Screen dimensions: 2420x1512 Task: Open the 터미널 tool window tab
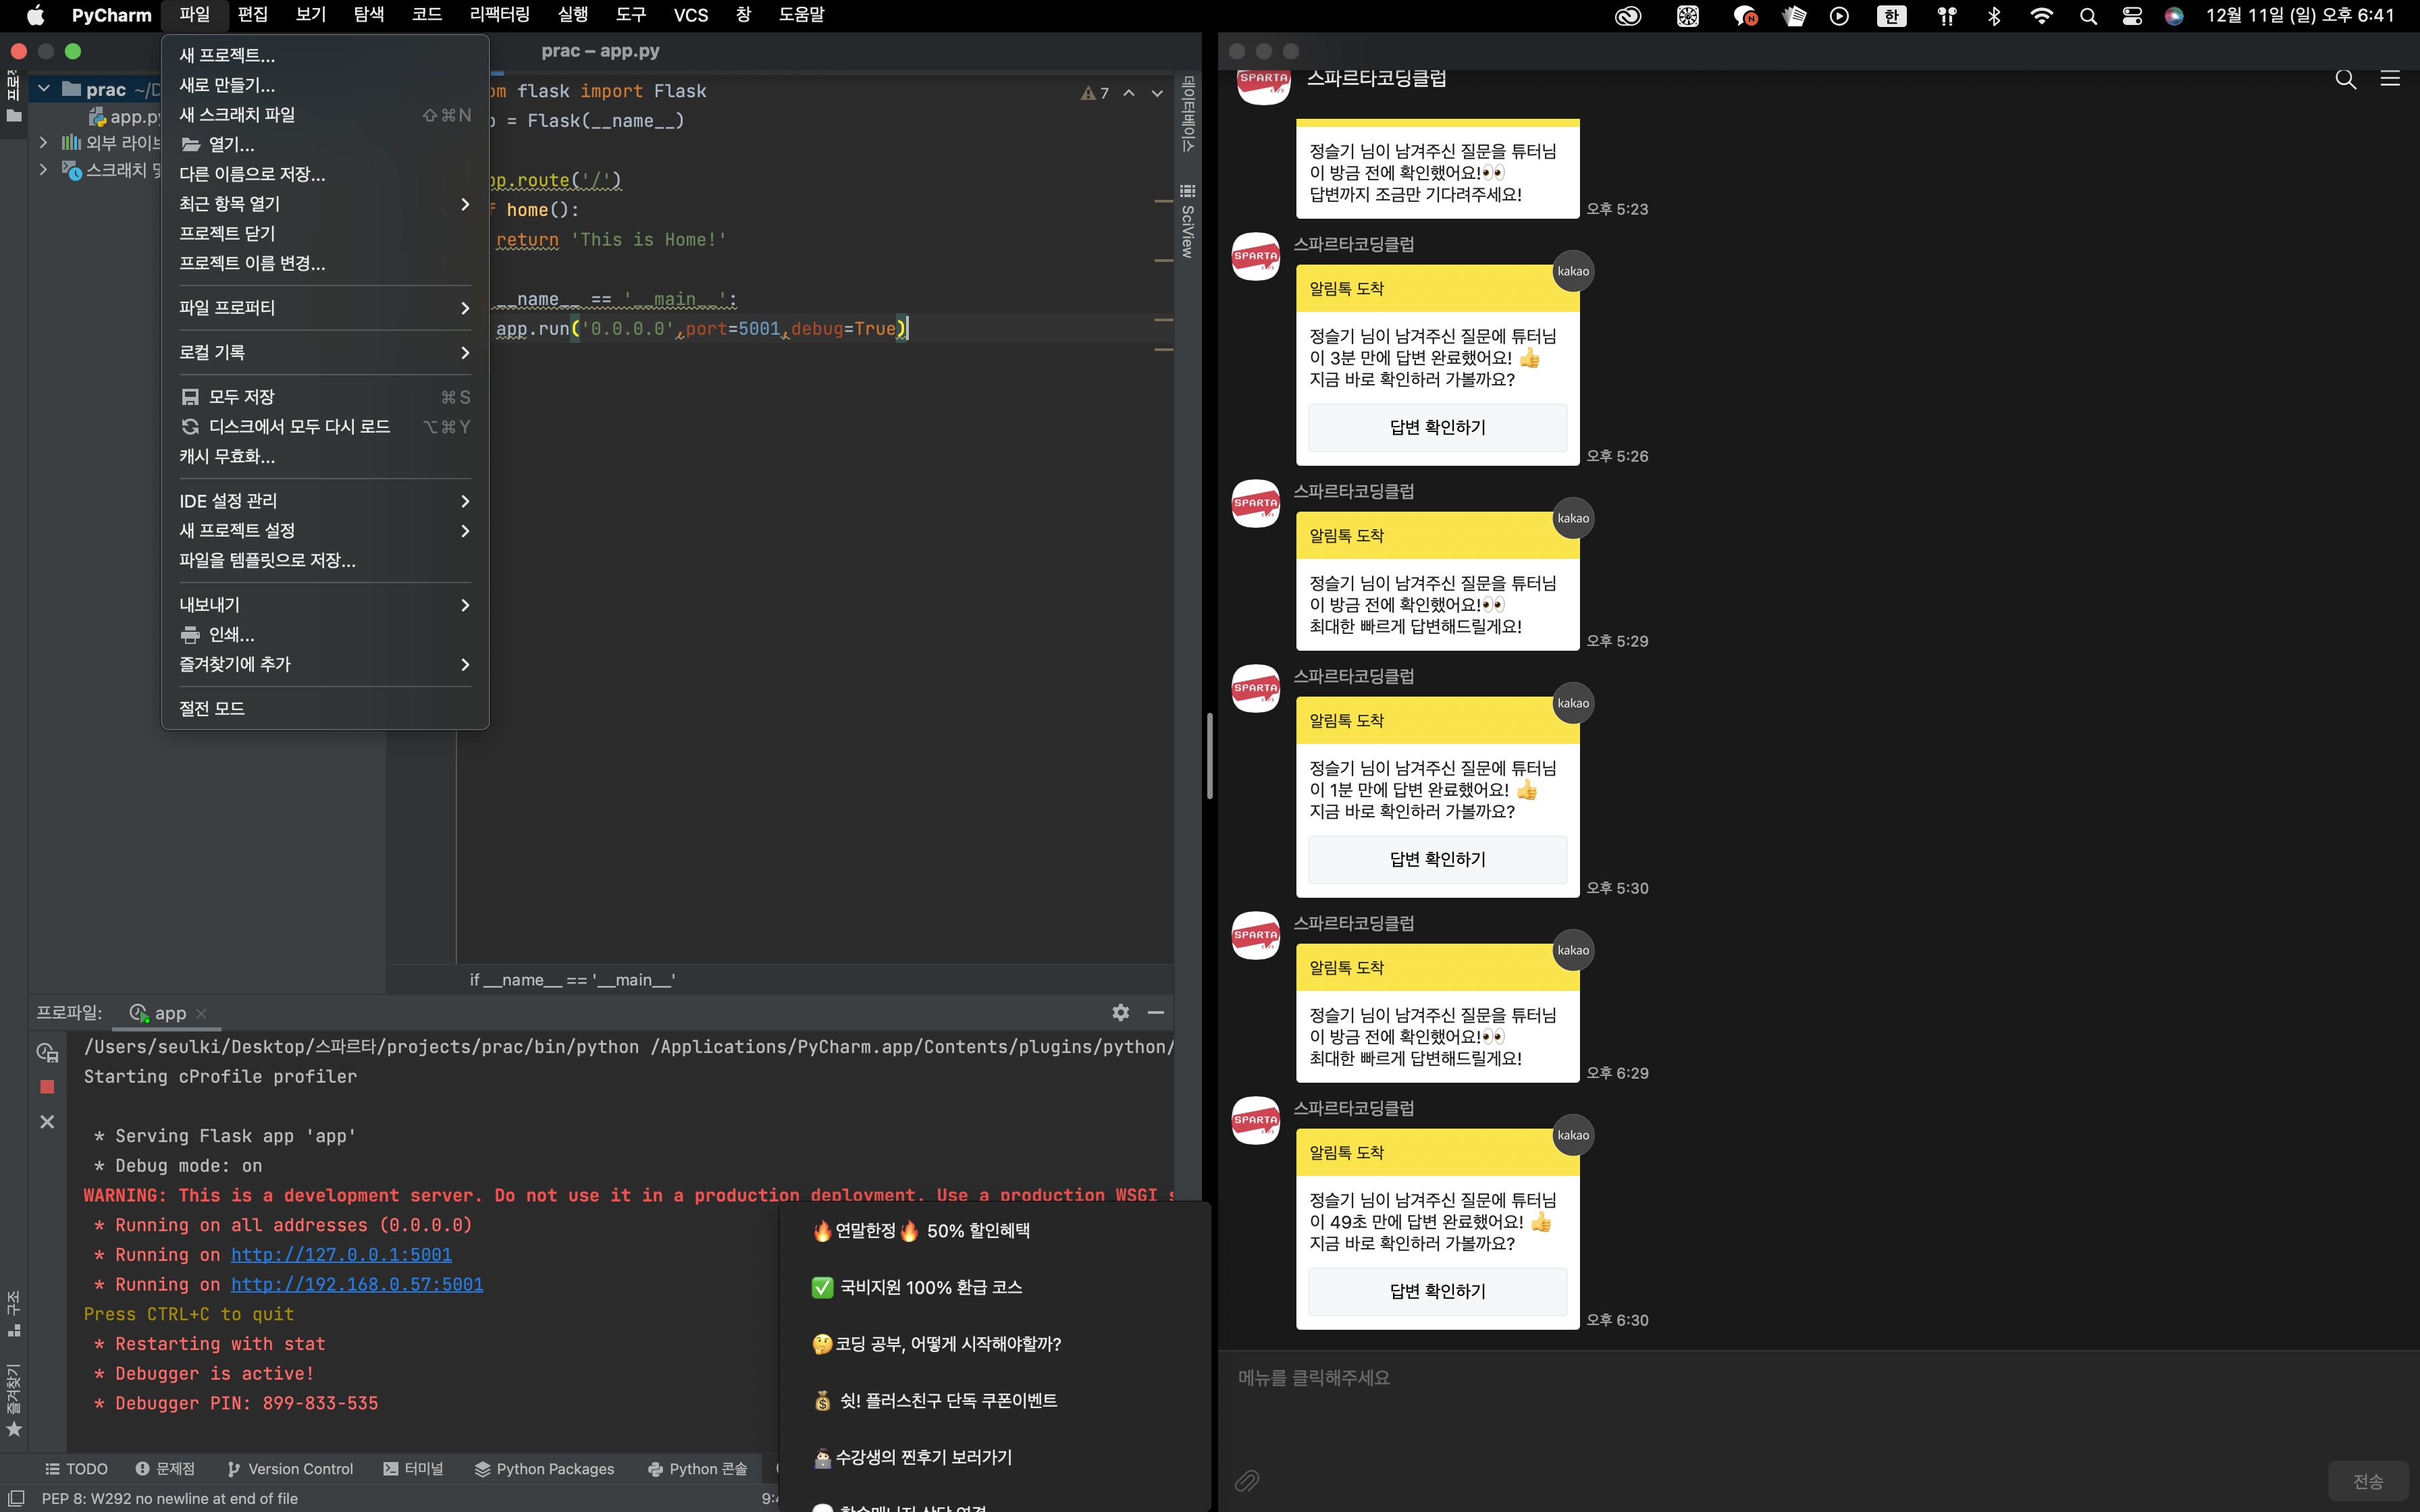click(413, 1468)
